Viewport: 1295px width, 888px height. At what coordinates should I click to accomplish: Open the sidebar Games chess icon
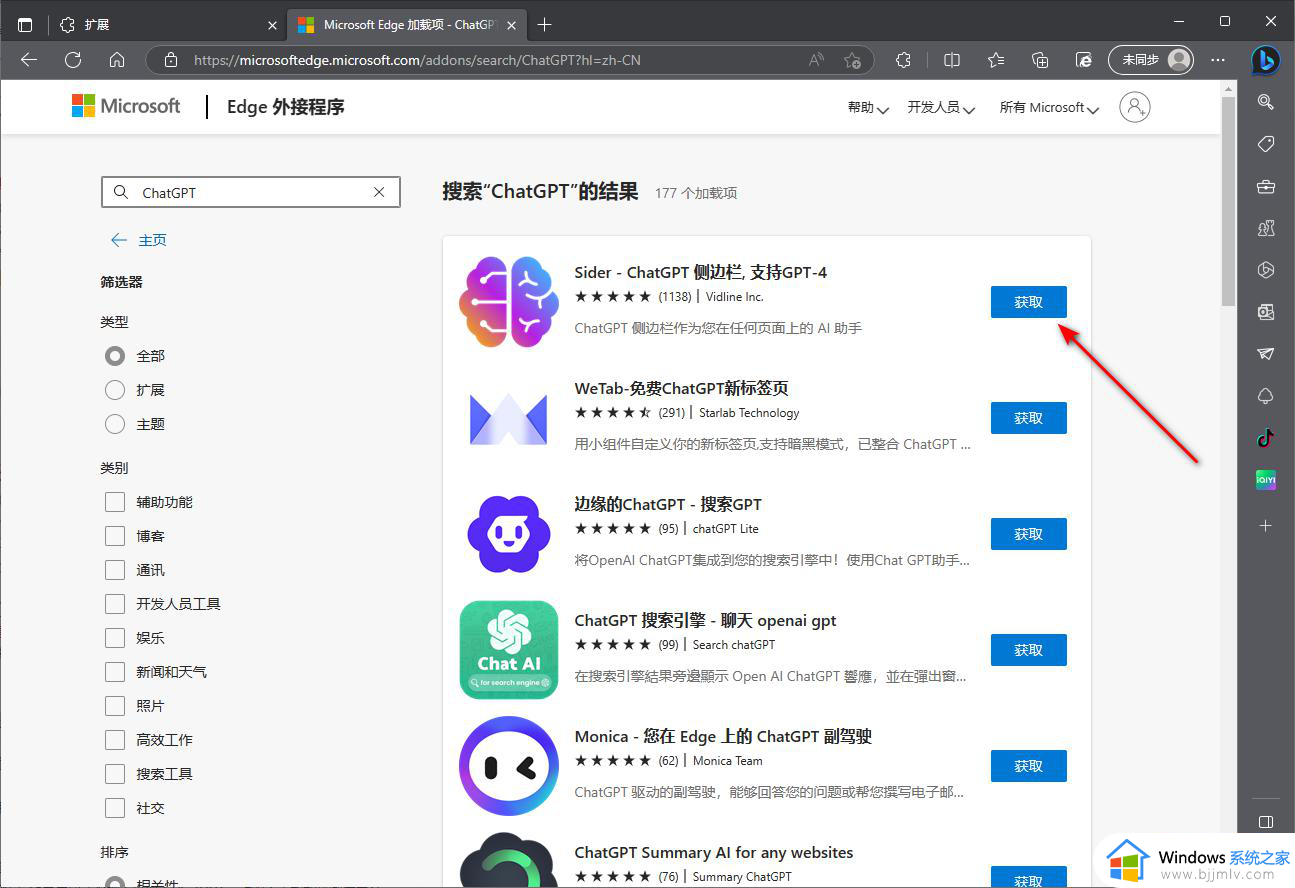pos(1266,228)
